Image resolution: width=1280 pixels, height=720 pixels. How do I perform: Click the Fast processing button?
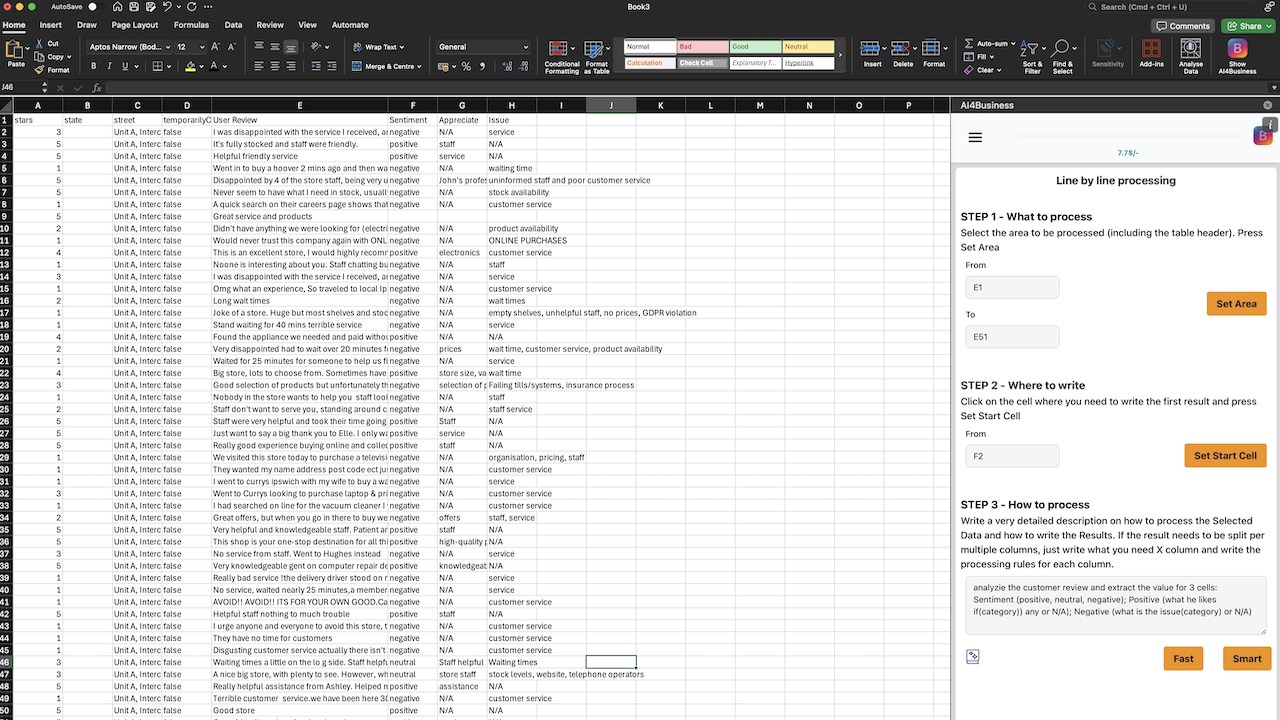click(x=1183, y=659)
